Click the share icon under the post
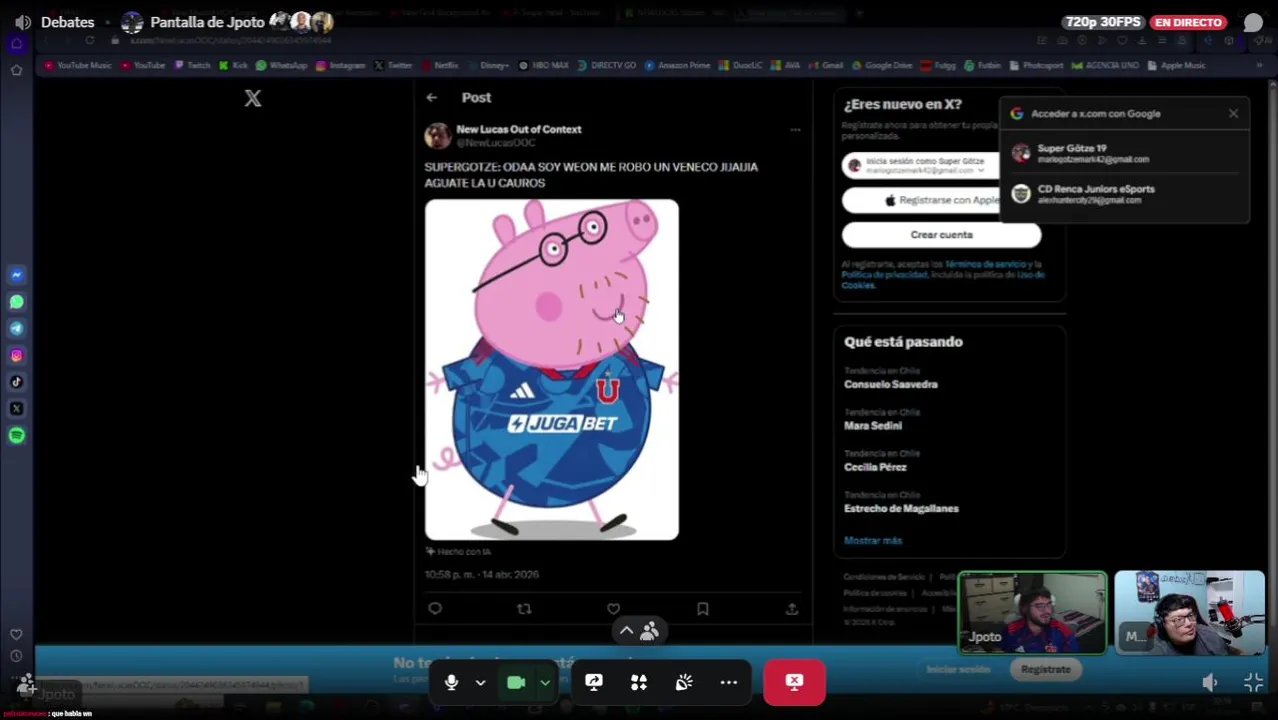Screen dimensions: 1278x720 (791, 608)
